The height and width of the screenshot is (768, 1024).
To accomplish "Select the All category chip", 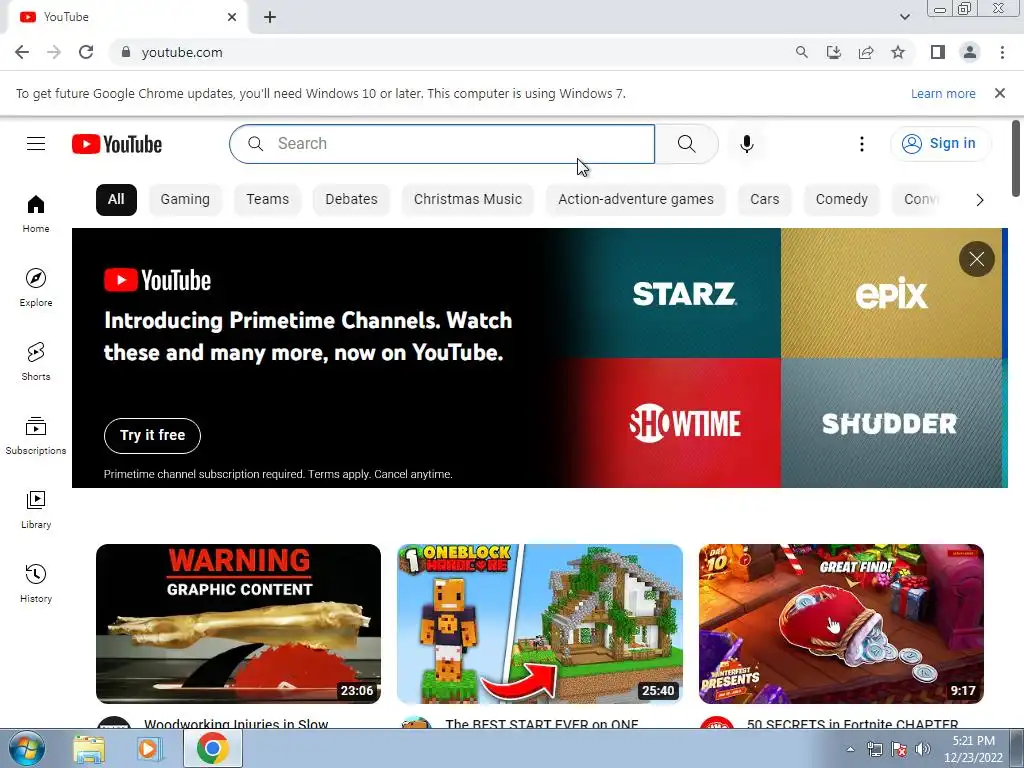I will click(x=116, y=199).
